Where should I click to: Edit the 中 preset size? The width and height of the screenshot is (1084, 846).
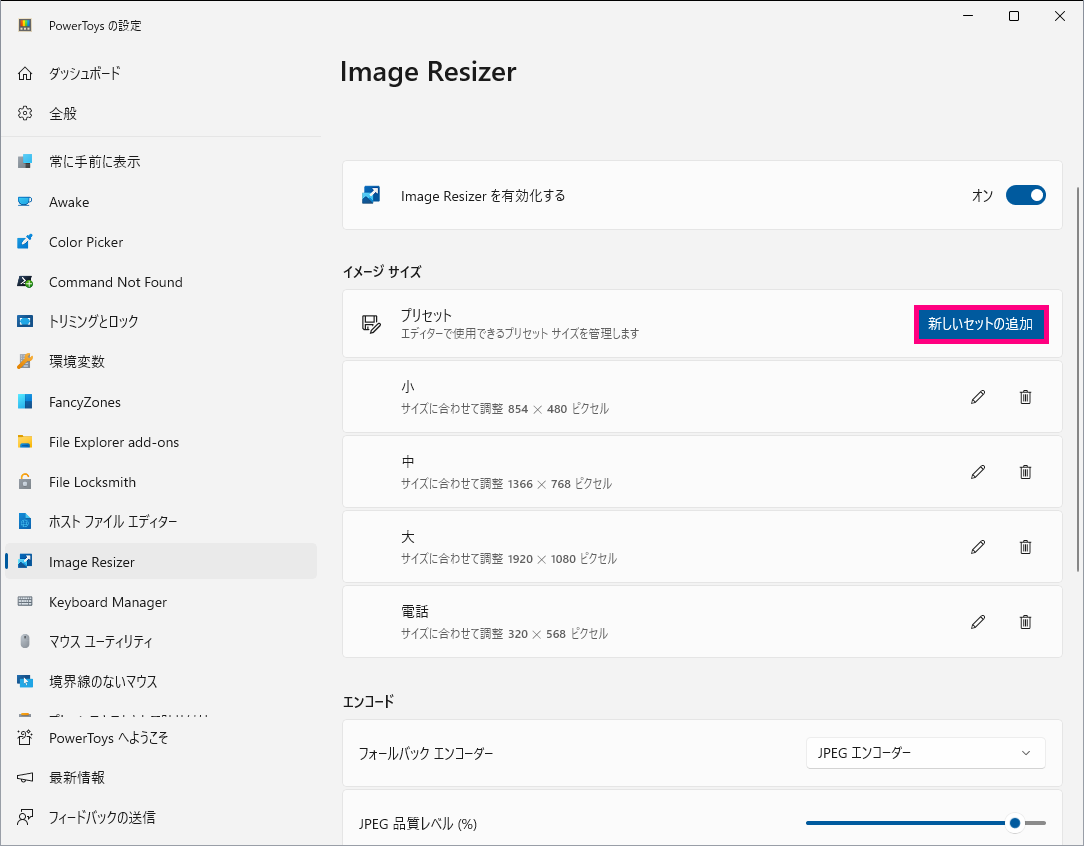(978, 472)
